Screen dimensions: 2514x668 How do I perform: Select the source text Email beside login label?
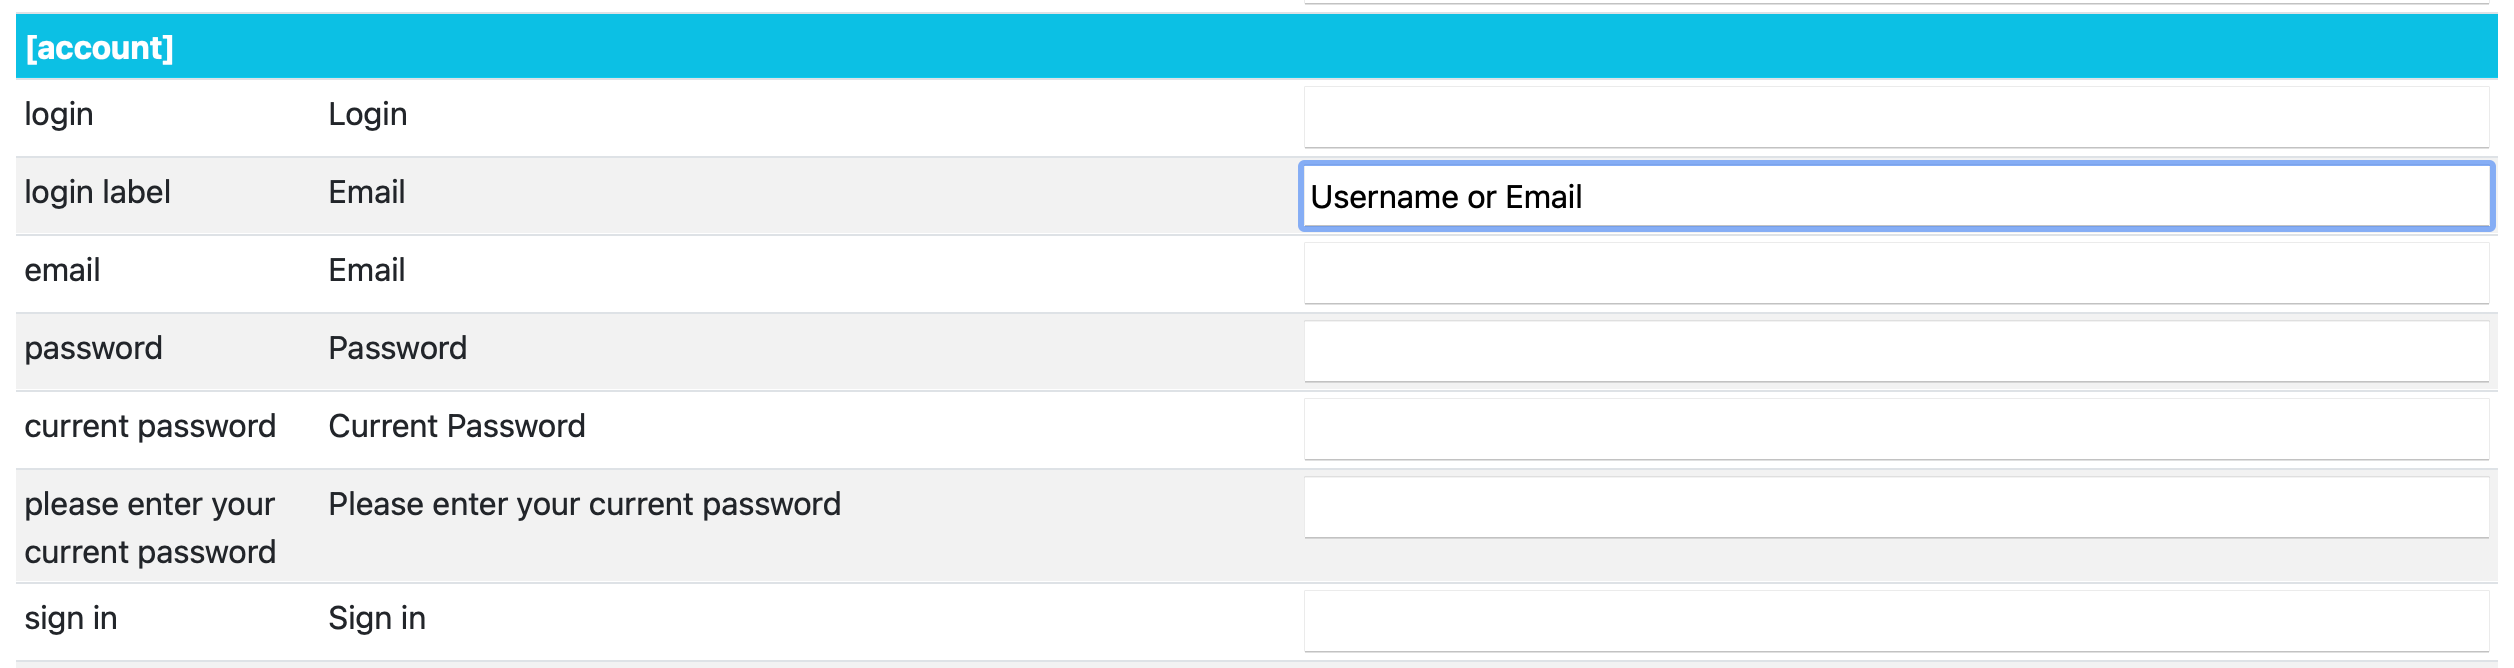click(x=366, y=192)
